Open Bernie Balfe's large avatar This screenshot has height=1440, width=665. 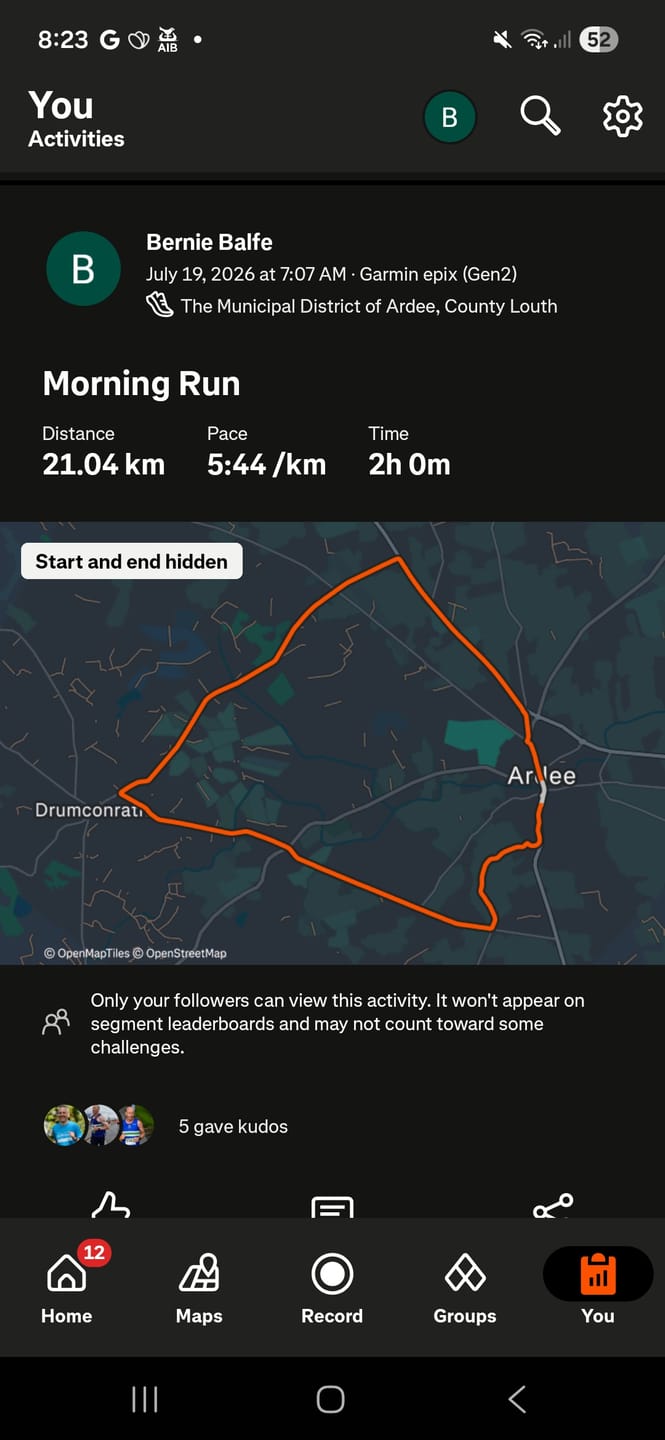point(83,269)
